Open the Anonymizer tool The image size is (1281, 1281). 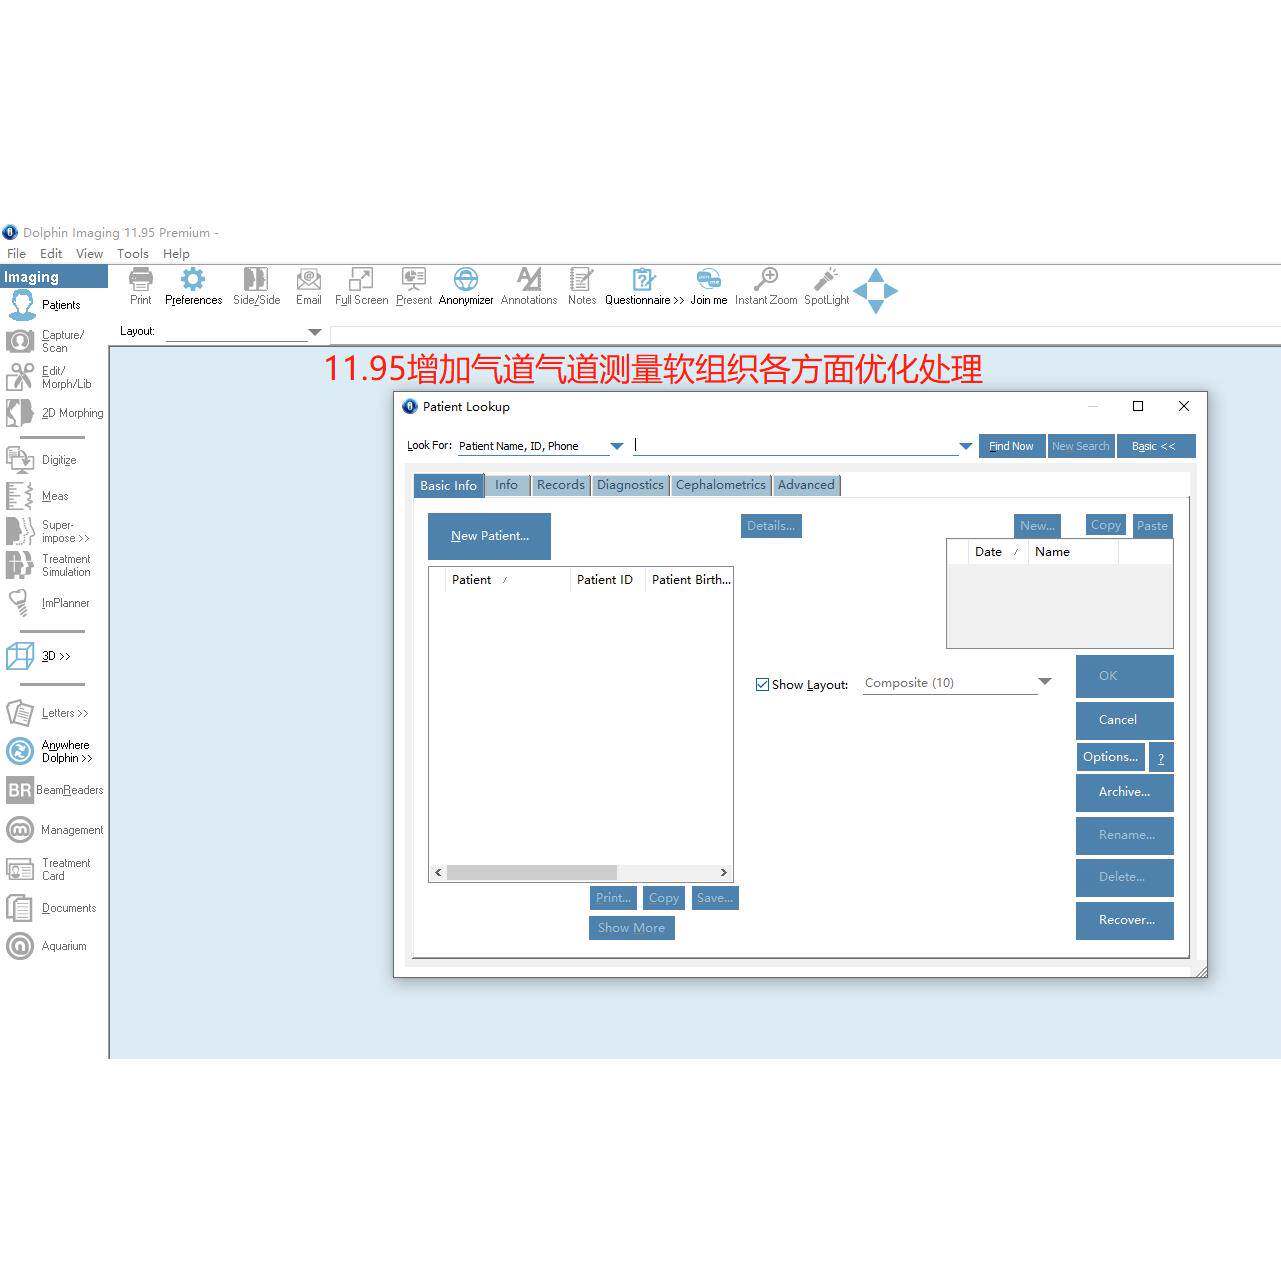click(466, 286)
